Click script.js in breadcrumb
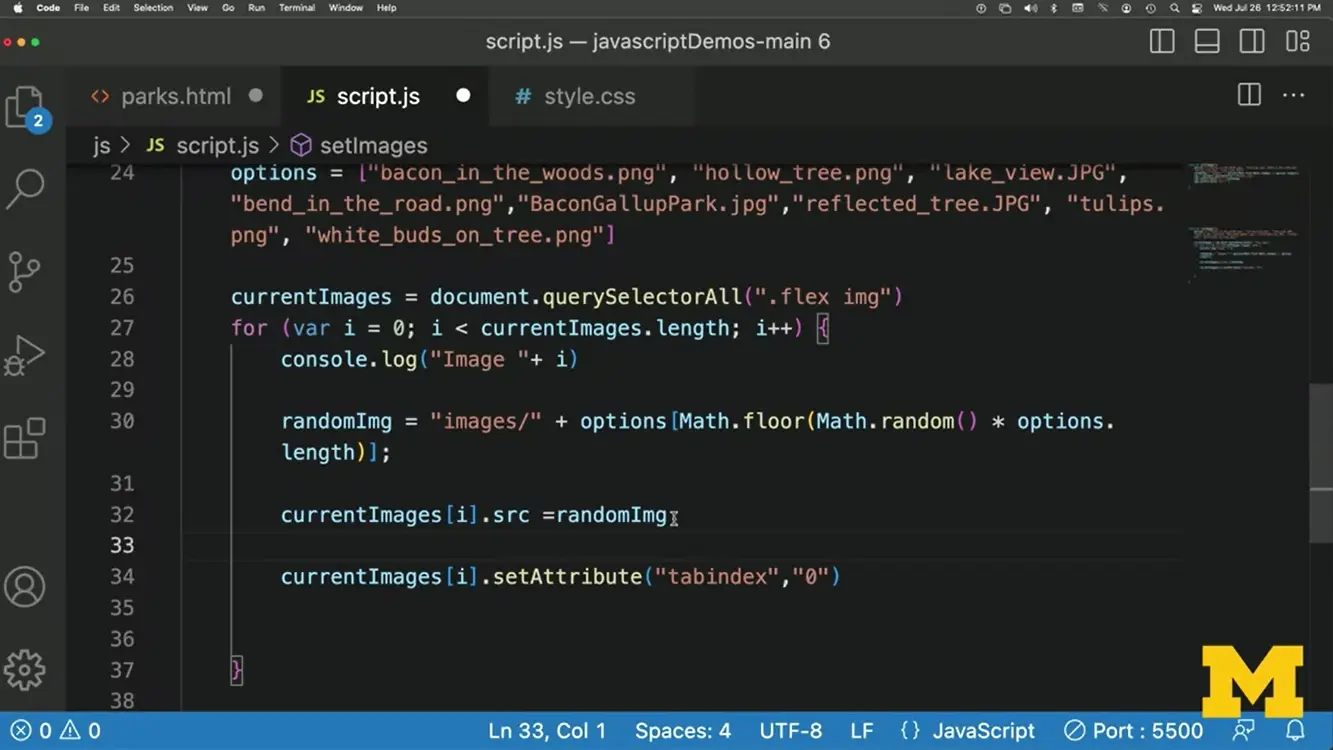This screenshot has height=750, width=1333. (217, 146)
